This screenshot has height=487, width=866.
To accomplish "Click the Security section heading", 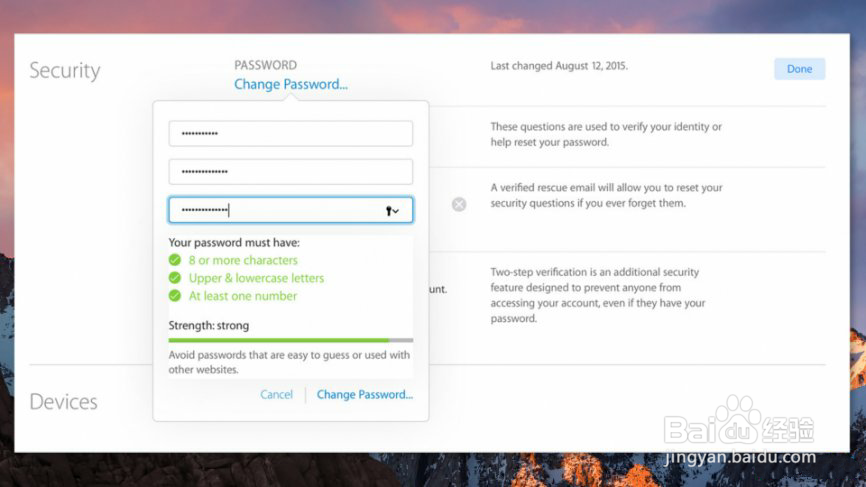I will coord(65,71).
